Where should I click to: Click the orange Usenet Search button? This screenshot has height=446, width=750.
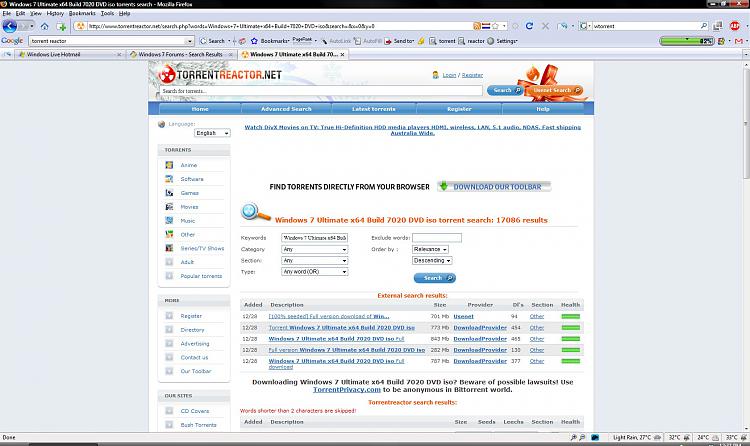pyautogui.click(x=555, y=90)
